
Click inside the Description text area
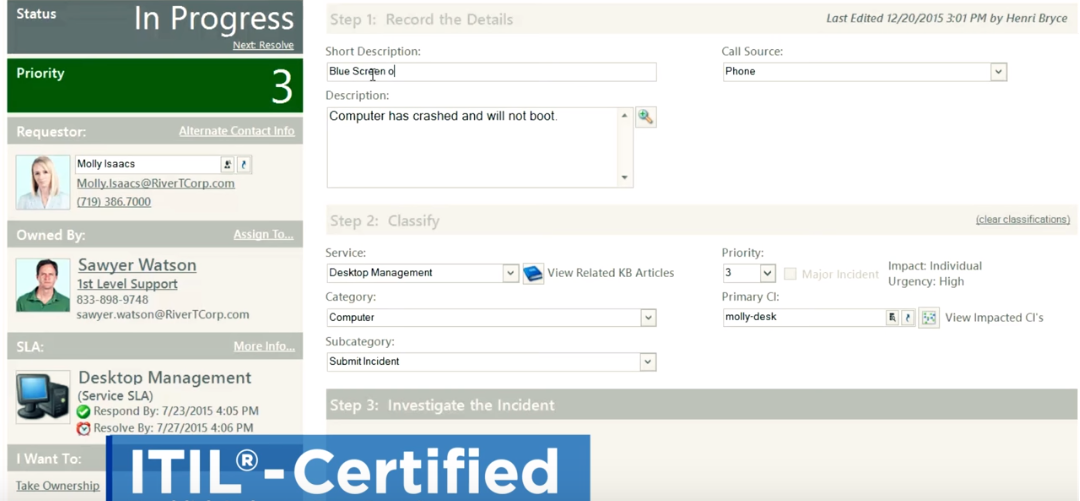472,147
